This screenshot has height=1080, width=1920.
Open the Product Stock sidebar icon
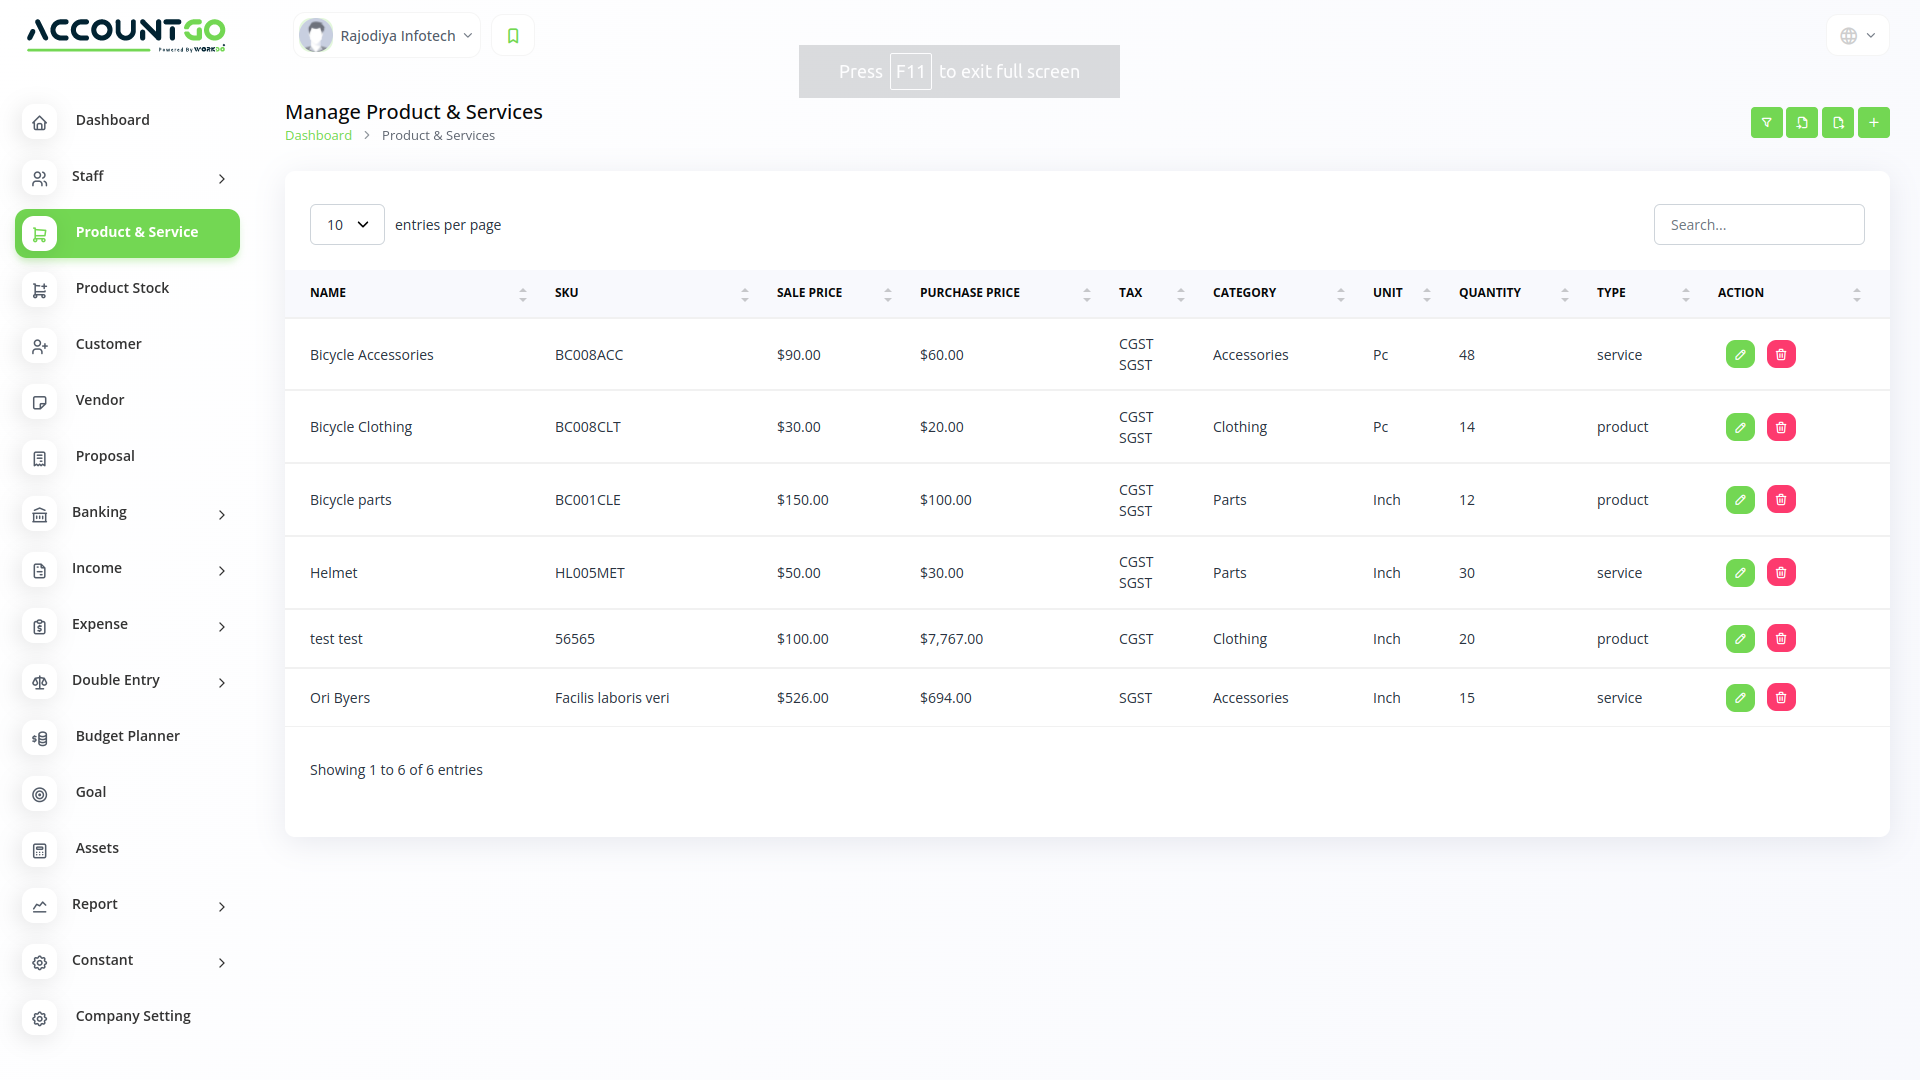point(39,290)
